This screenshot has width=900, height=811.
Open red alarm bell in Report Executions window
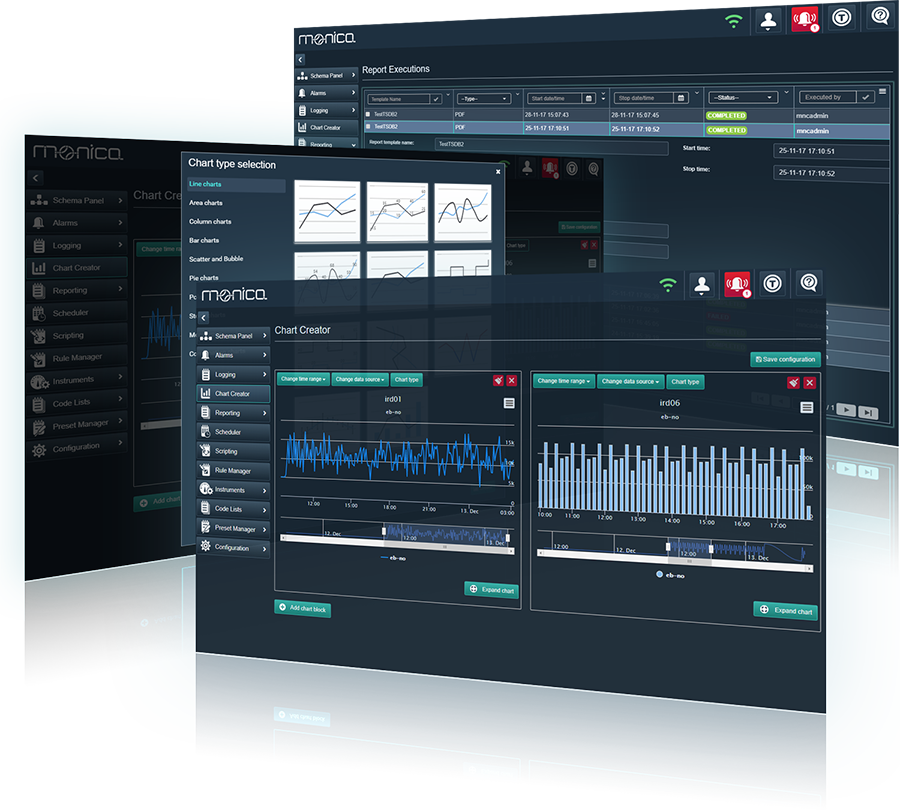805,19
